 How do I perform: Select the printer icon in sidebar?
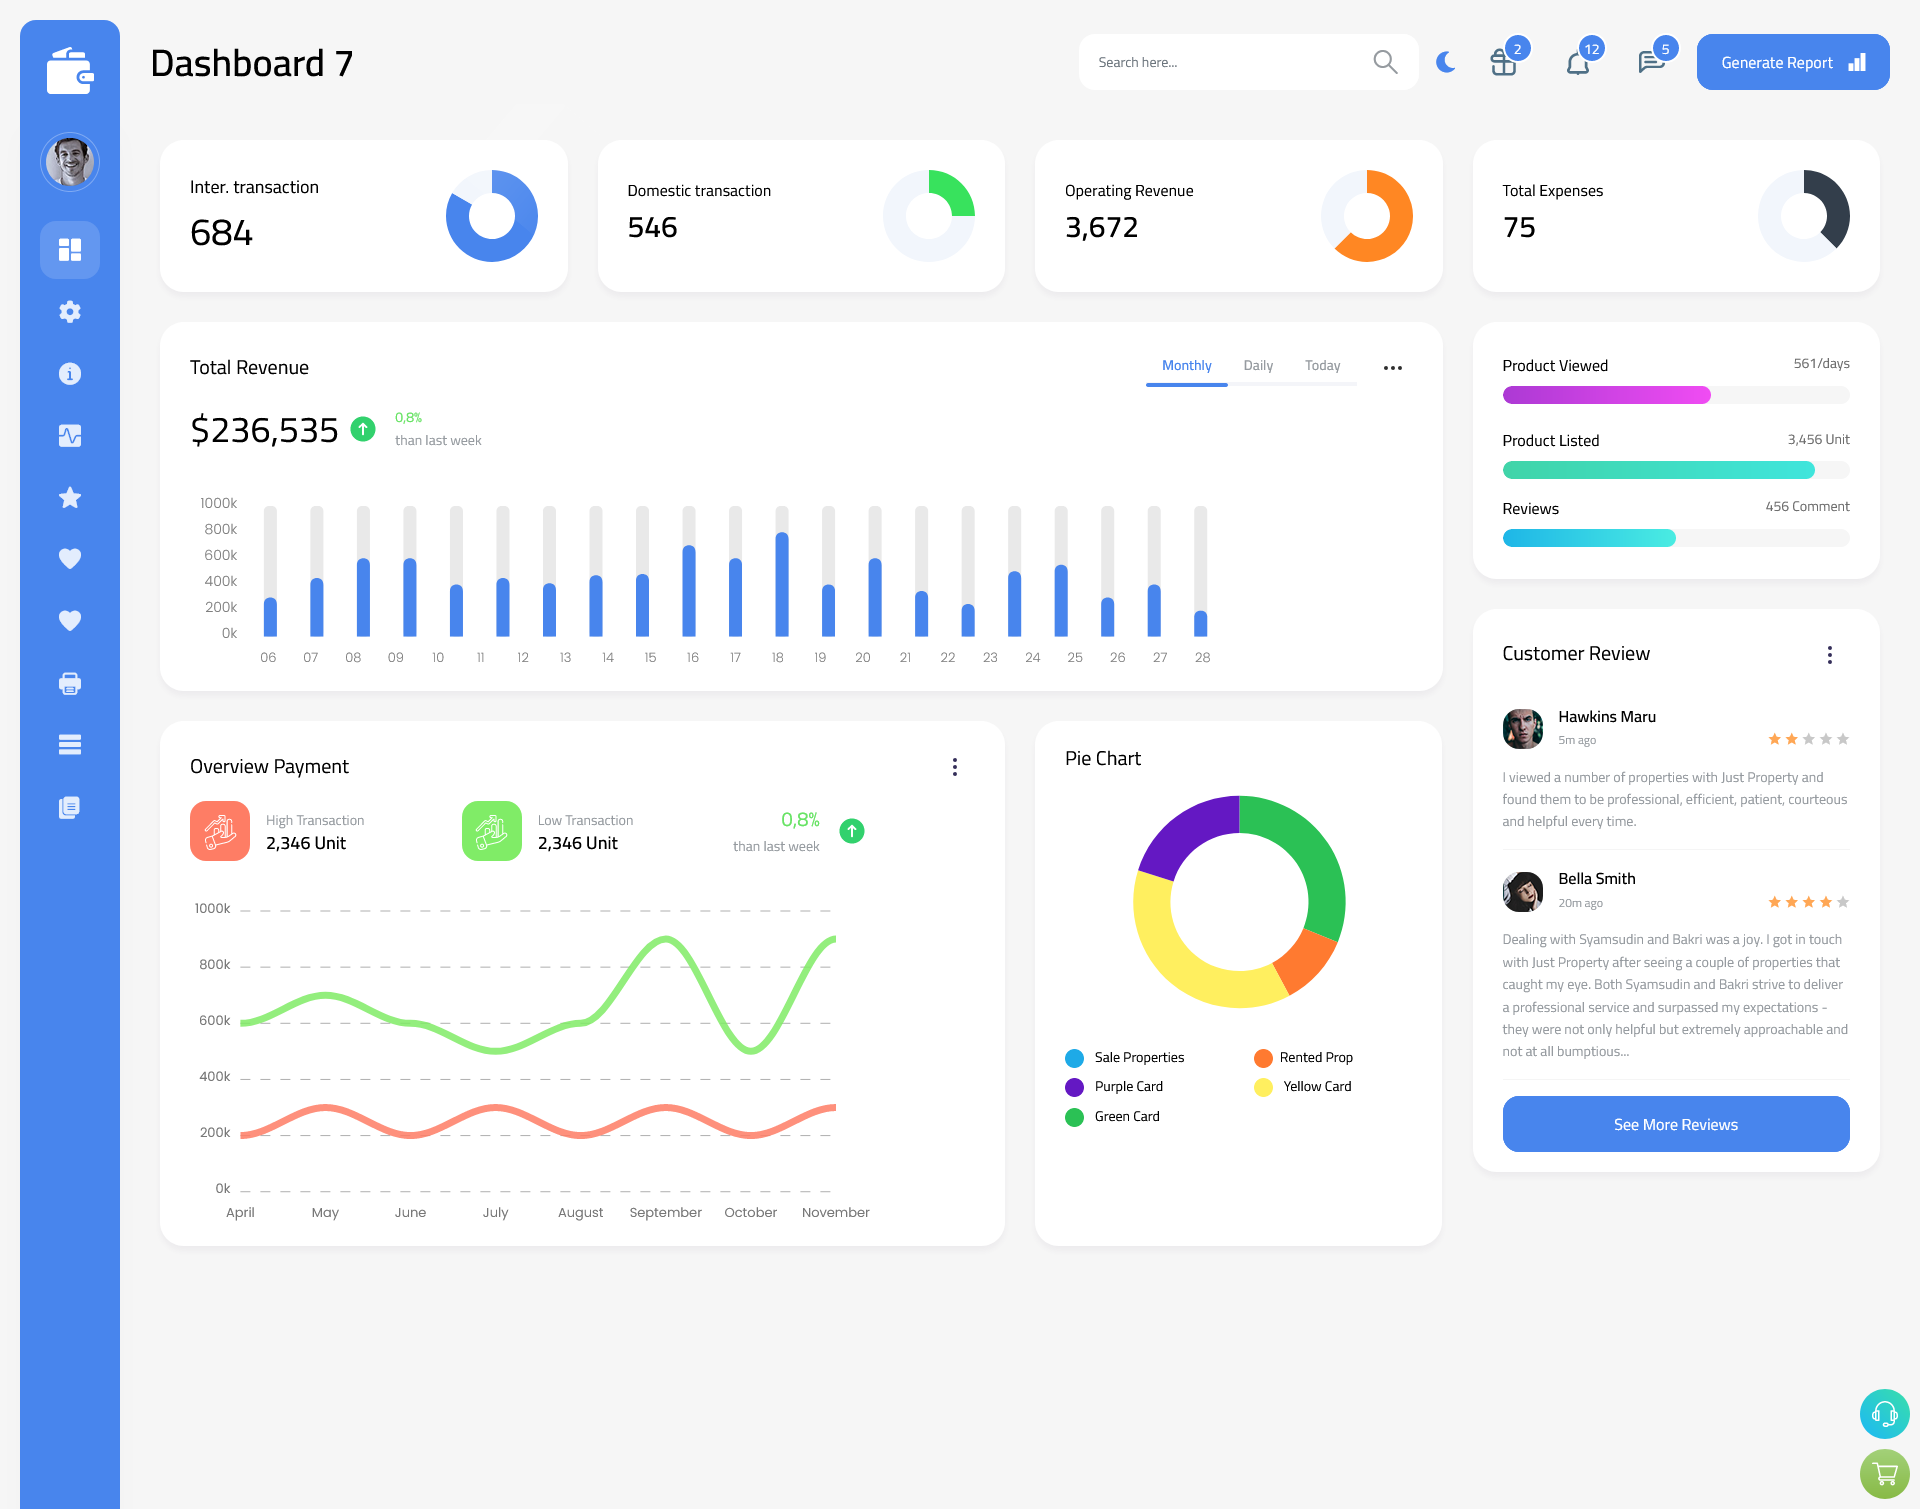tap(70, 683)
